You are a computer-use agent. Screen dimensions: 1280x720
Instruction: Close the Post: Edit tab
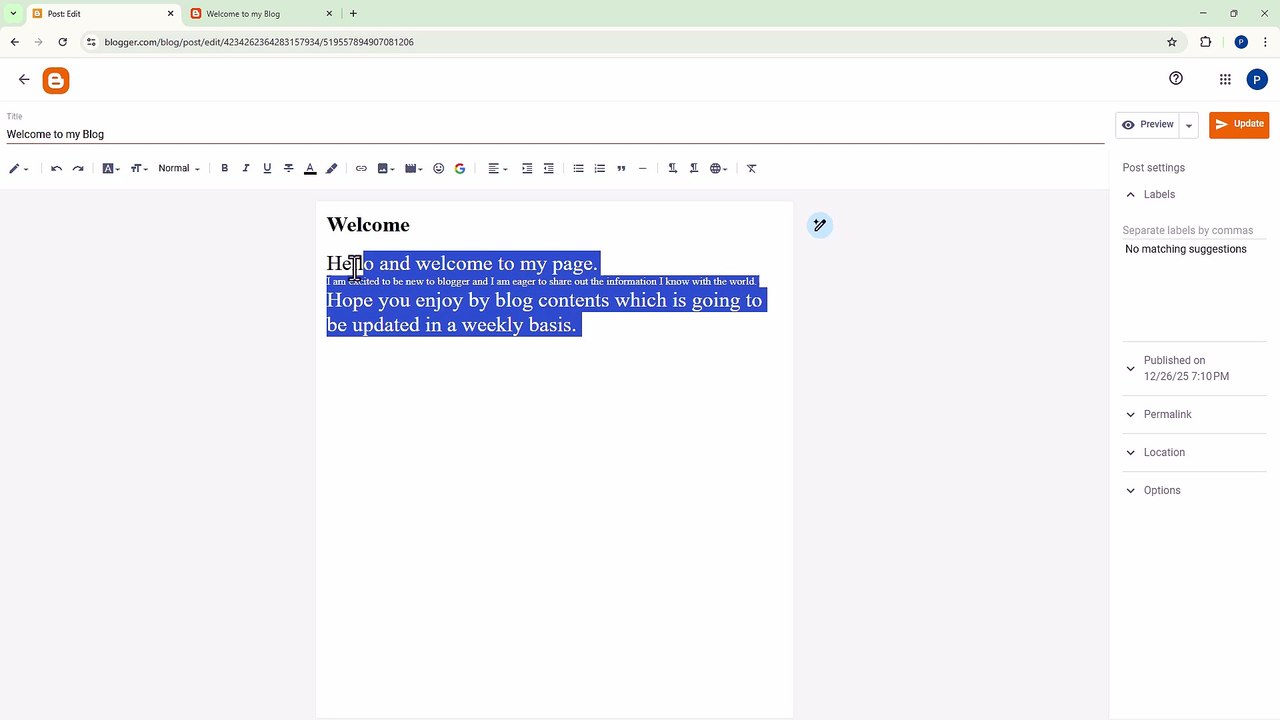[x=170, y=14]
